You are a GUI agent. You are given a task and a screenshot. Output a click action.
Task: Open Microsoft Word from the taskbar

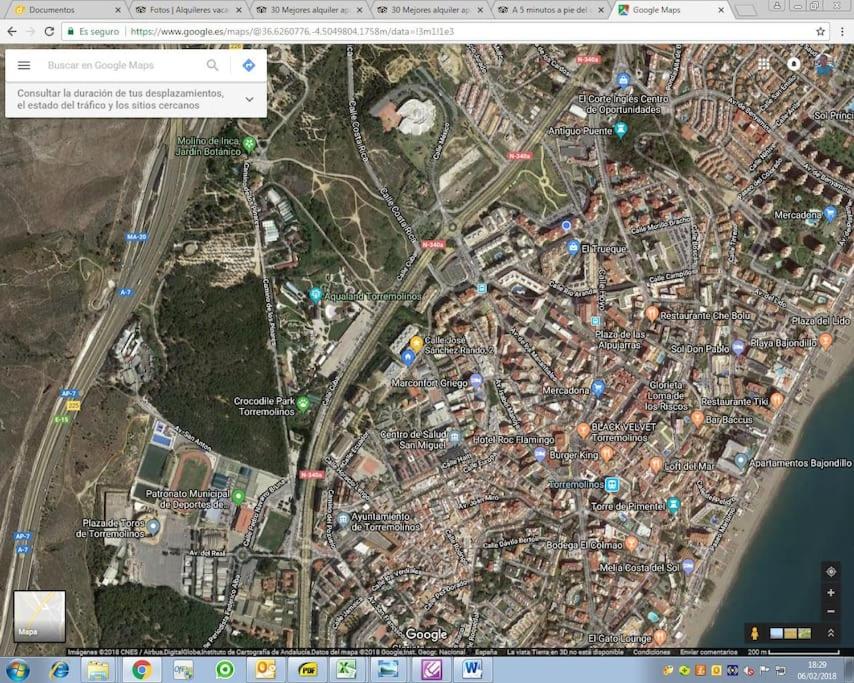pos(472,669)
